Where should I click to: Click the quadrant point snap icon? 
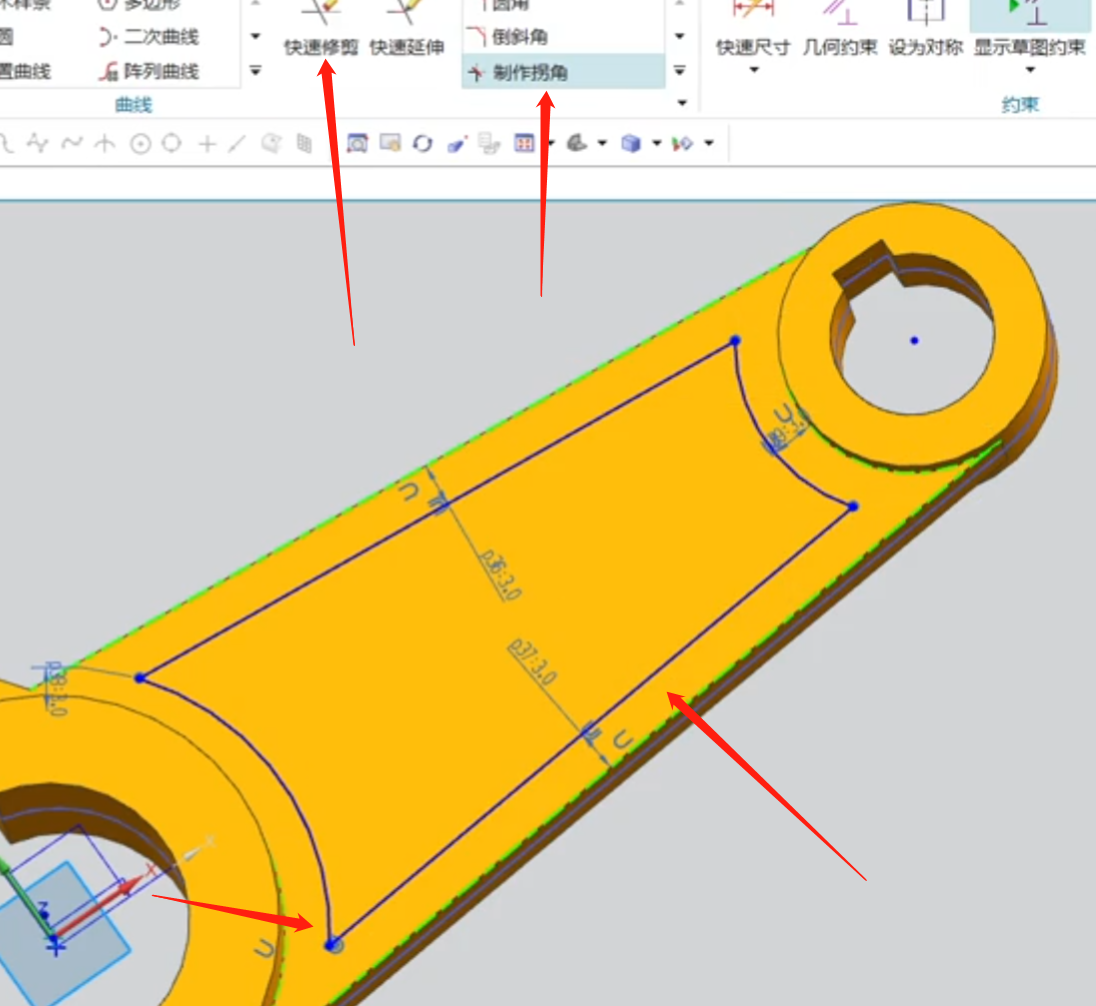(x=171, y=143)
